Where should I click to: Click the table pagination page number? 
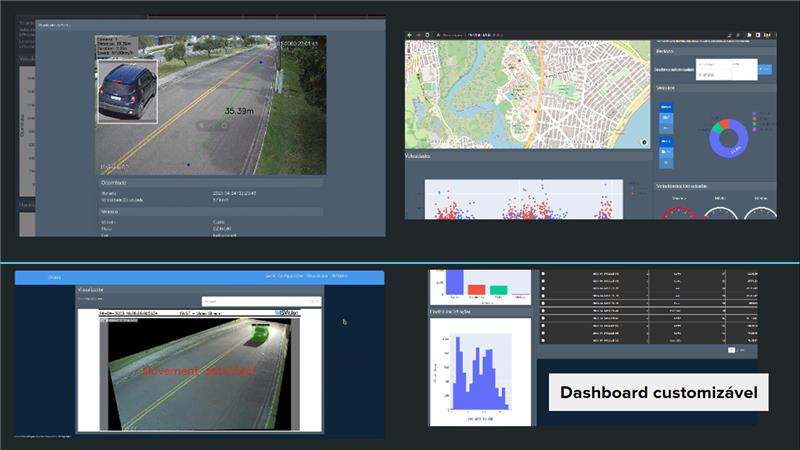(731, 349)
